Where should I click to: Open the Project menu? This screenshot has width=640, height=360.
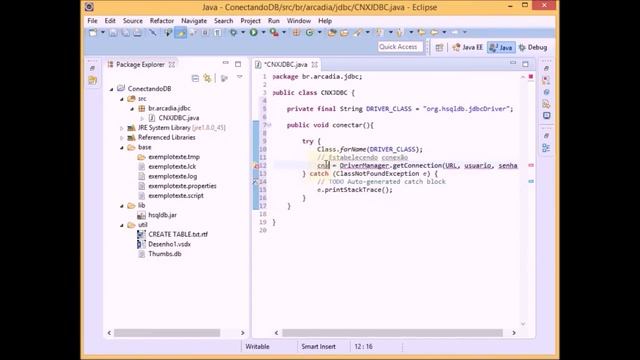coord(250,21)
